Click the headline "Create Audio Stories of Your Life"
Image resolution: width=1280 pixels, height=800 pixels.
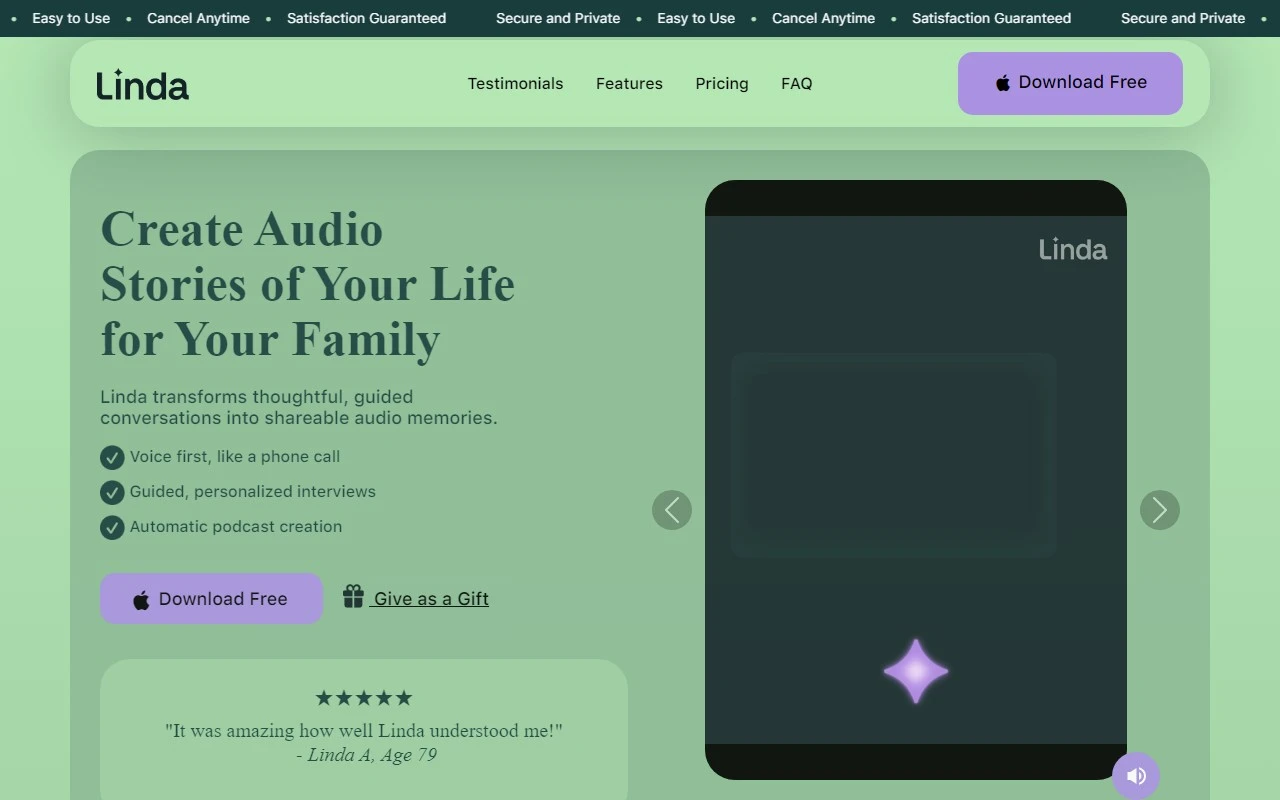click(x=308, y=284)
